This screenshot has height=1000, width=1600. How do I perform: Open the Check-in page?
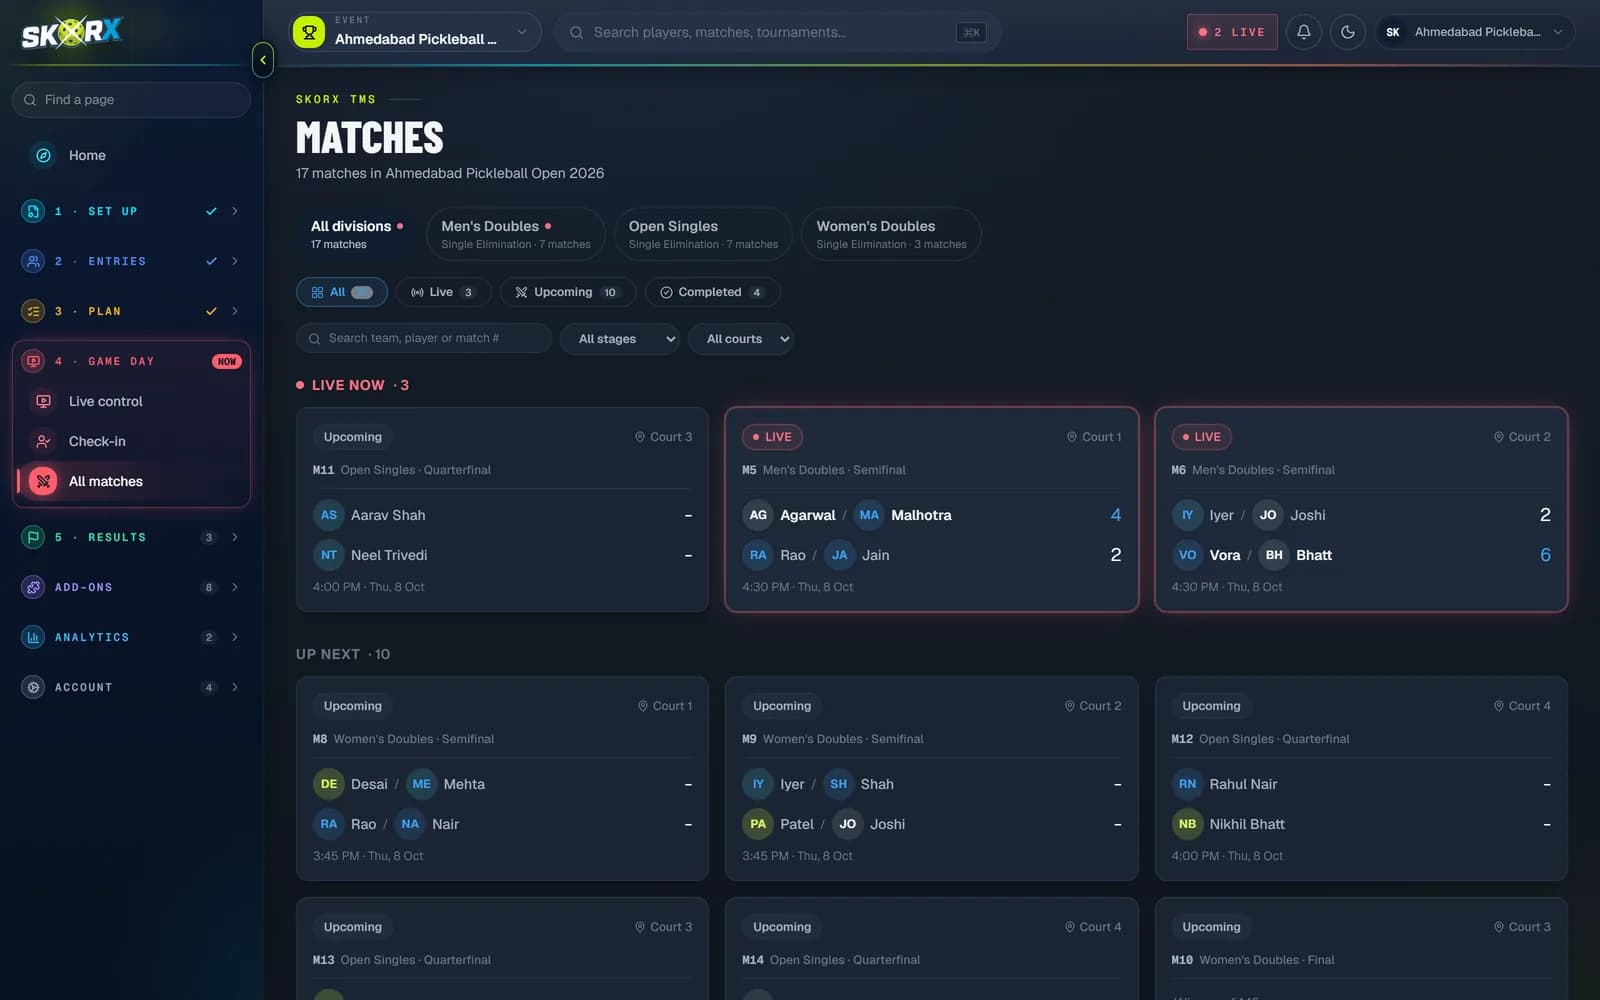coord(133,441)
